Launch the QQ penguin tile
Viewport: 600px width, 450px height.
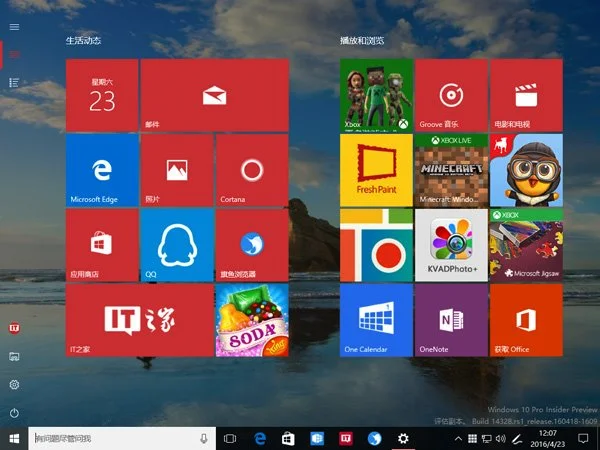click(177, 245)
